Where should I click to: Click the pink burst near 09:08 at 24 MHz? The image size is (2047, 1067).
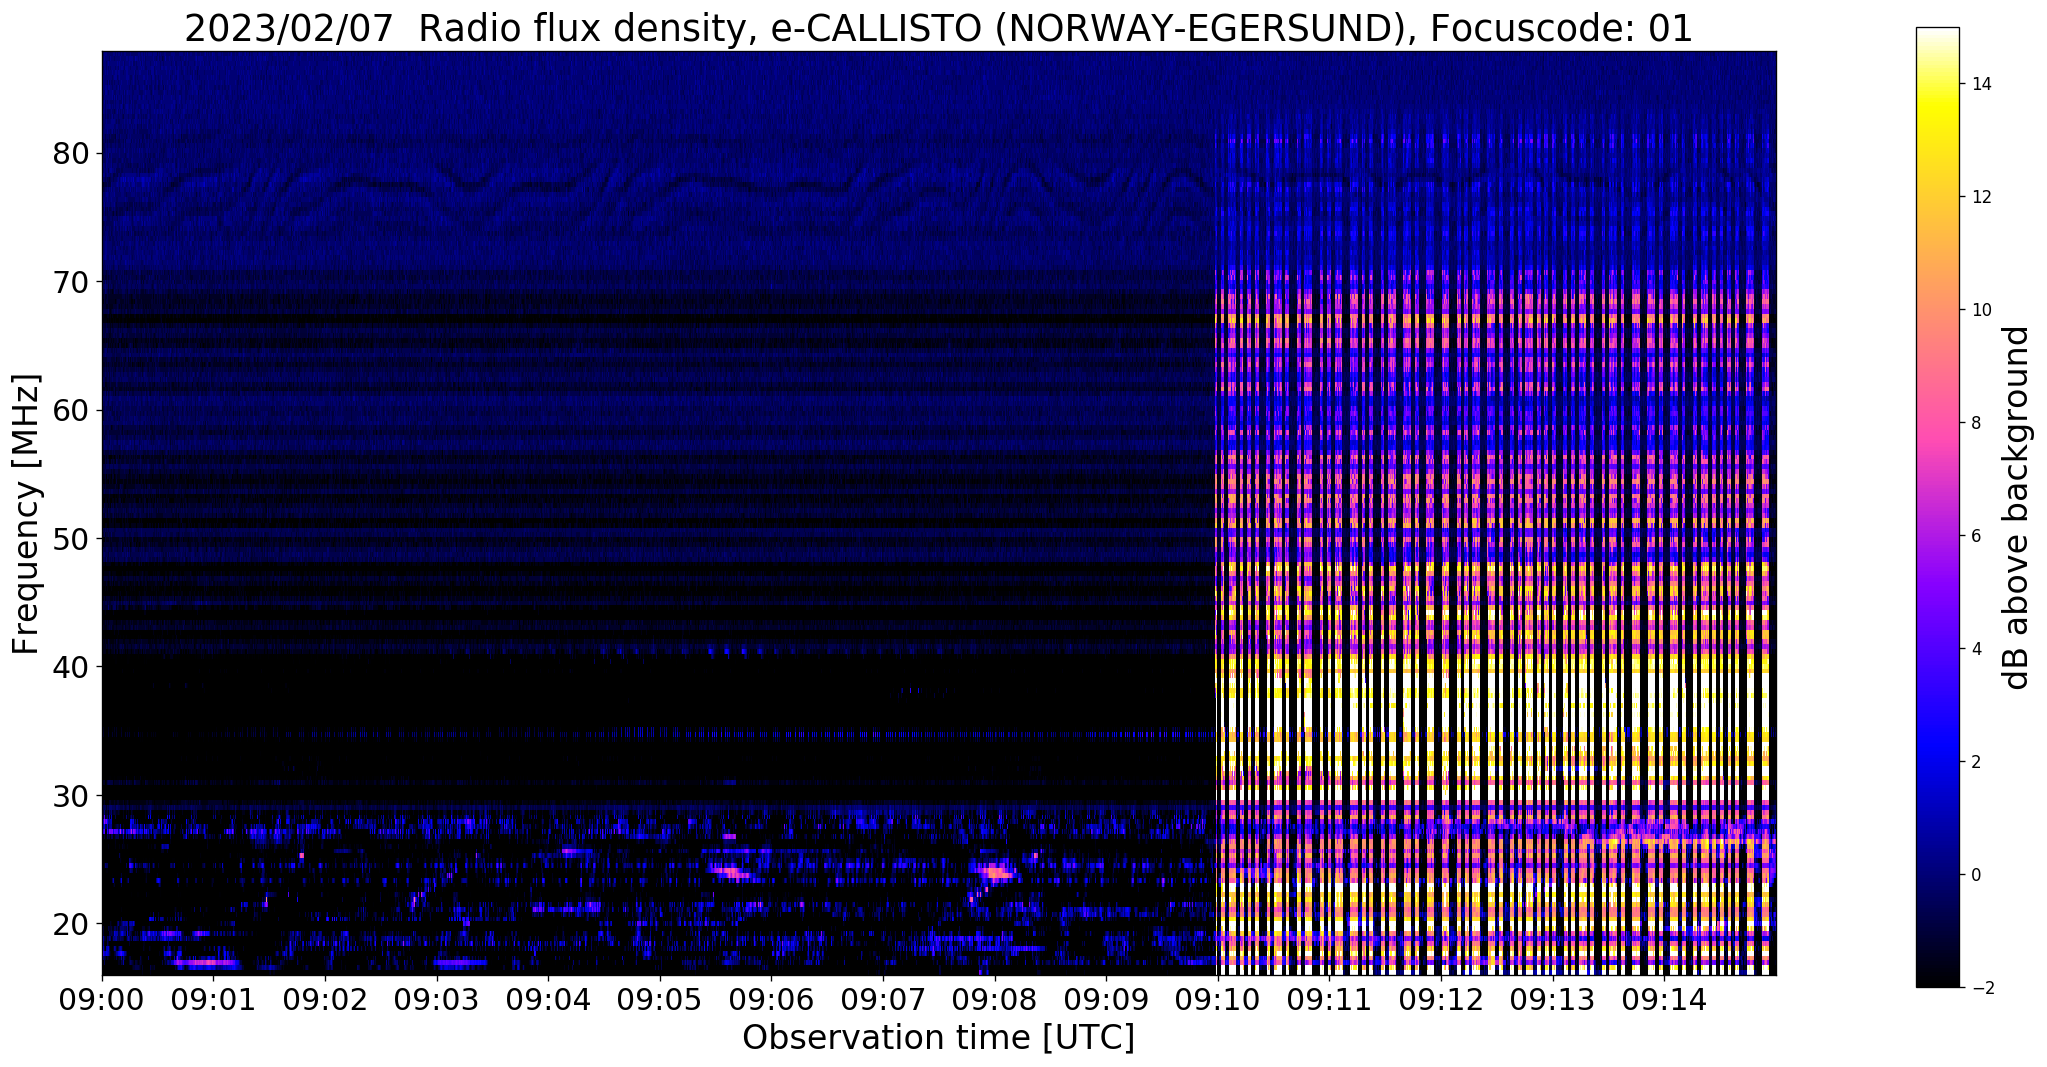(x=998, y=872)
